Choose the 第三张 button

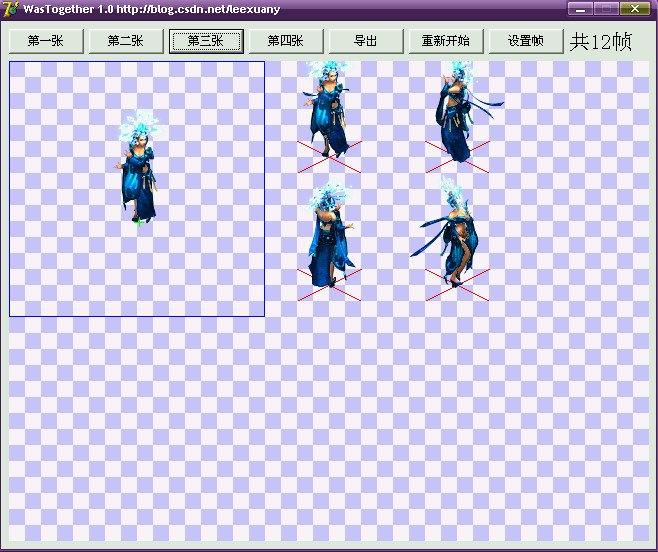(206, 41)
